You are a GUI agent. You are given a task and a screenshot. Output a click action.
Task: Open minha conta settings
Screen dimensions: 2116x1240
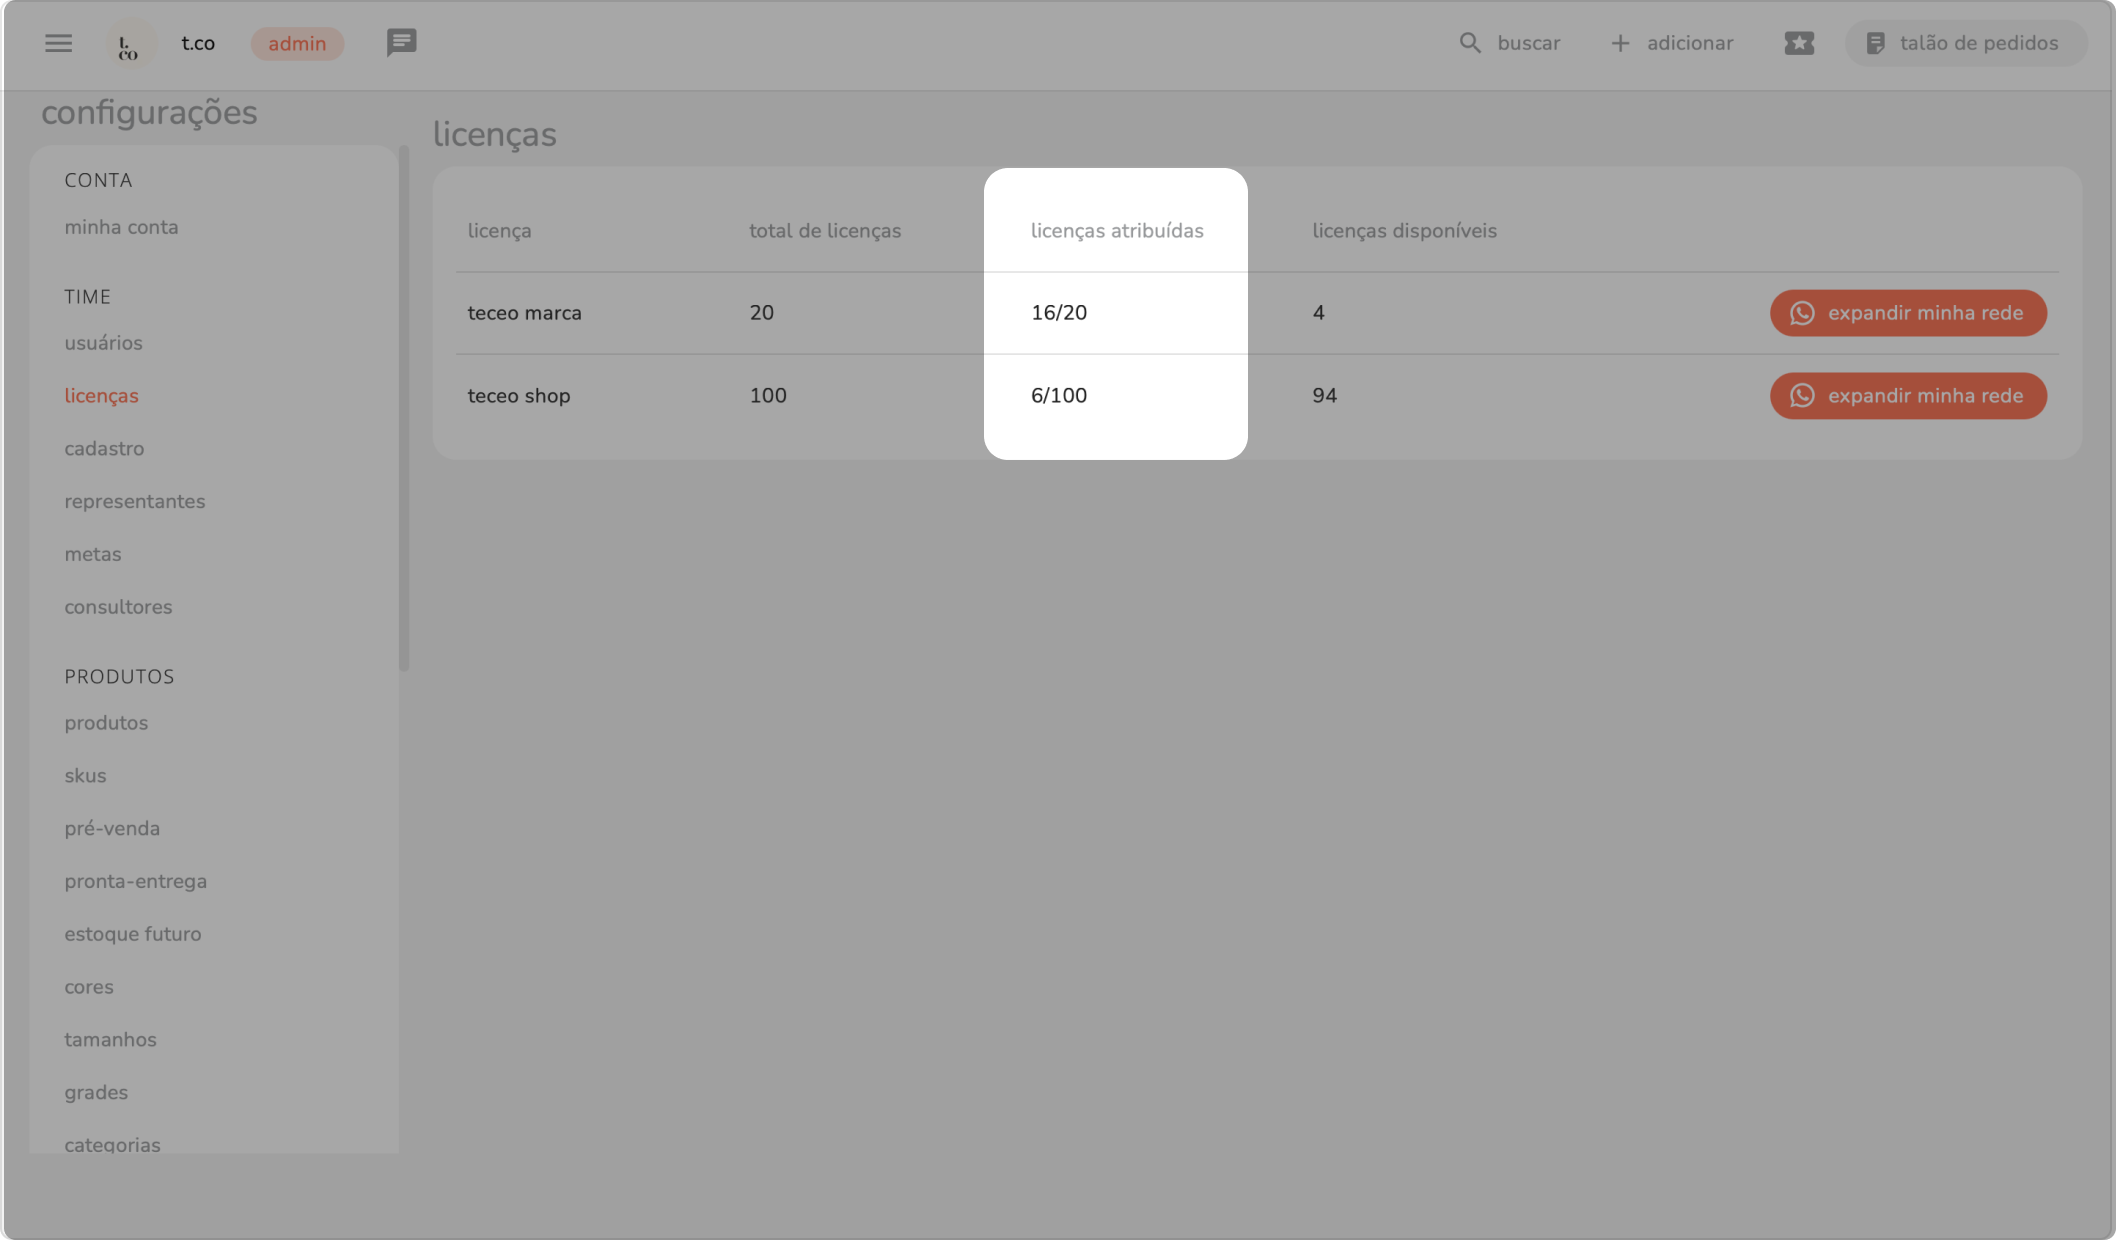point(121,227)
